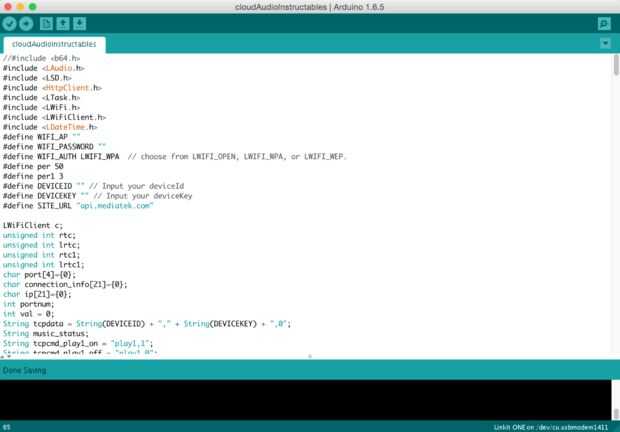
Task: Open a sketch with the Open icon
Action: click(x=63, y=24)
